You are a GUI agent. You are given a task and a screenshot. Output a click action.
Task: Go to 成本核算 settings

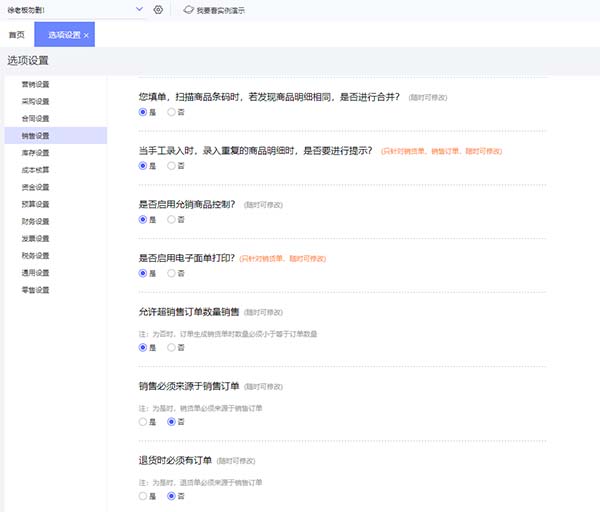click(x=36, y=170)
